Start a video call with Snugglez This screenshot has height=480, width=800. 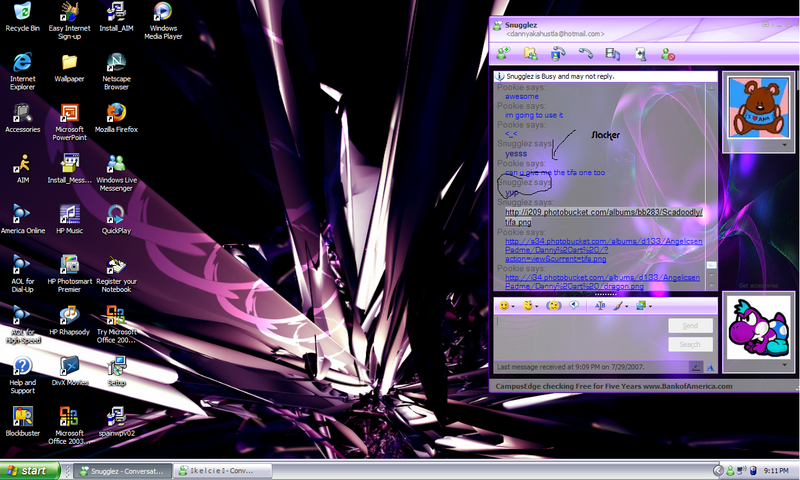[558, 54]
